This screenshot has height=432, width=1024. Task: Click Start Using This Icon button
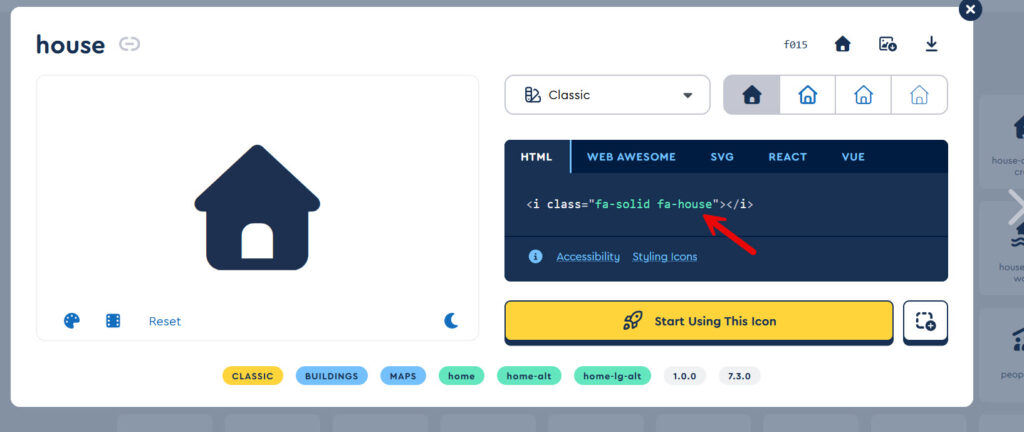click(x=699, y=321)
